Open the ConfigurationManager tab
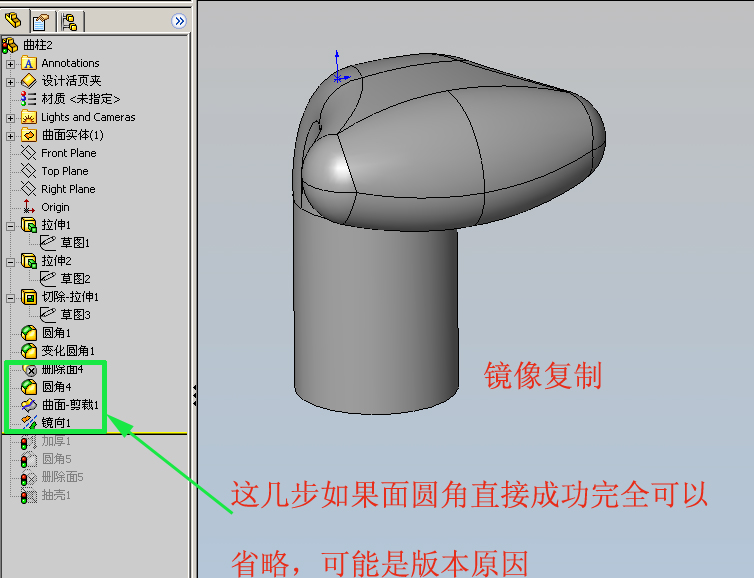This screenshot has height=578, width=754. [x=70, y=22]
